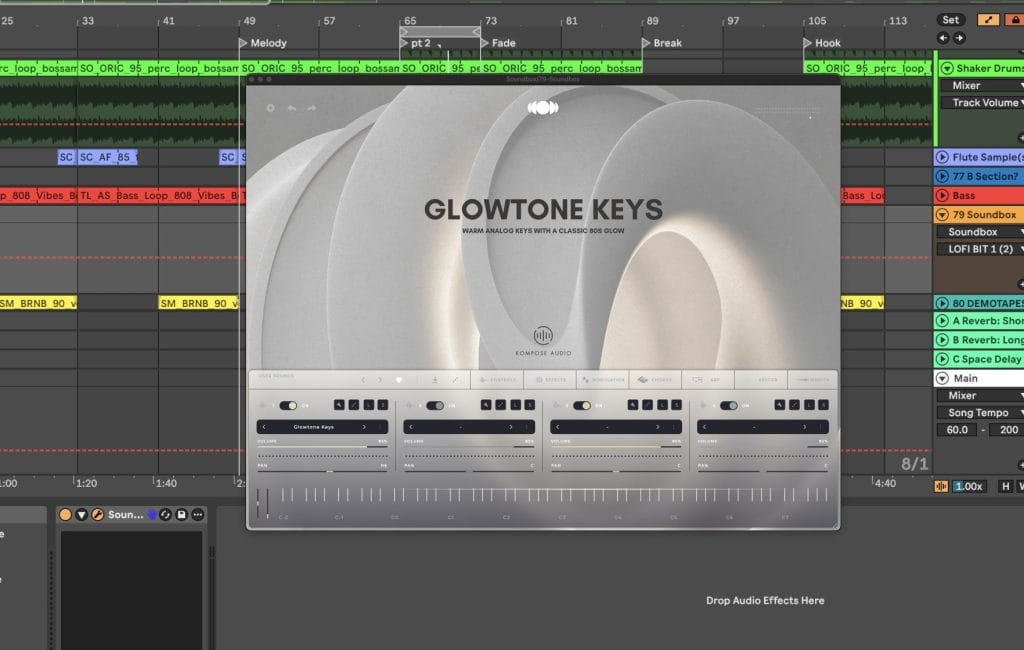Collapse the 79 Soundbox track
The image size is (1024, 650).
click(x=942, y=214)
